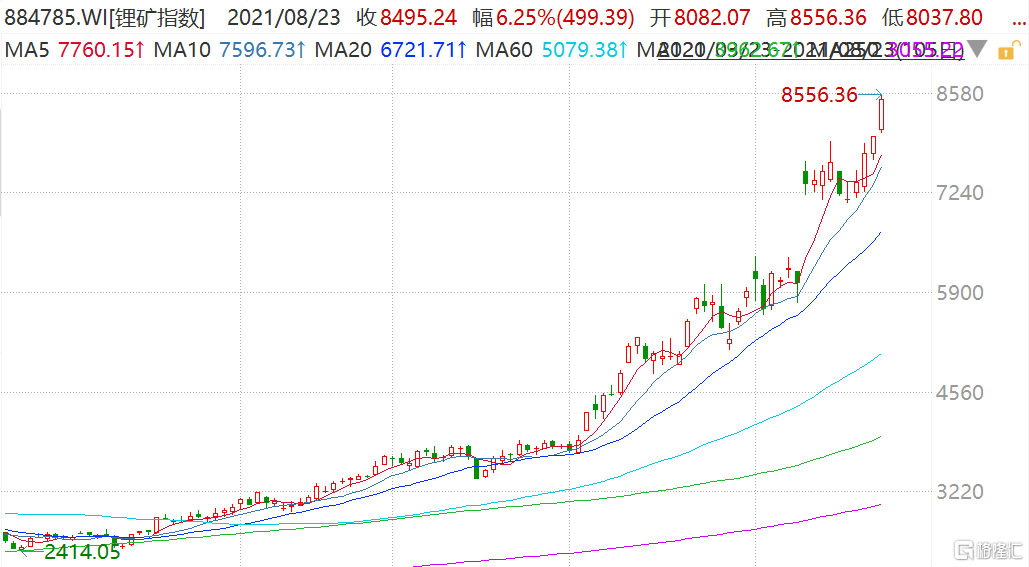Select the MA20 6721.71 indicator label

pos(390,50)
